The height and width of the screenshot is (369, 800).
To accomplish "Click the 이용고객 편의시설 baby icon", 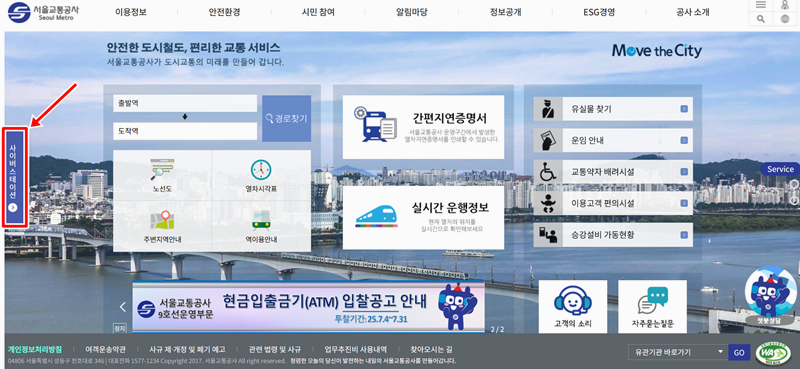I will pos(547,203).
